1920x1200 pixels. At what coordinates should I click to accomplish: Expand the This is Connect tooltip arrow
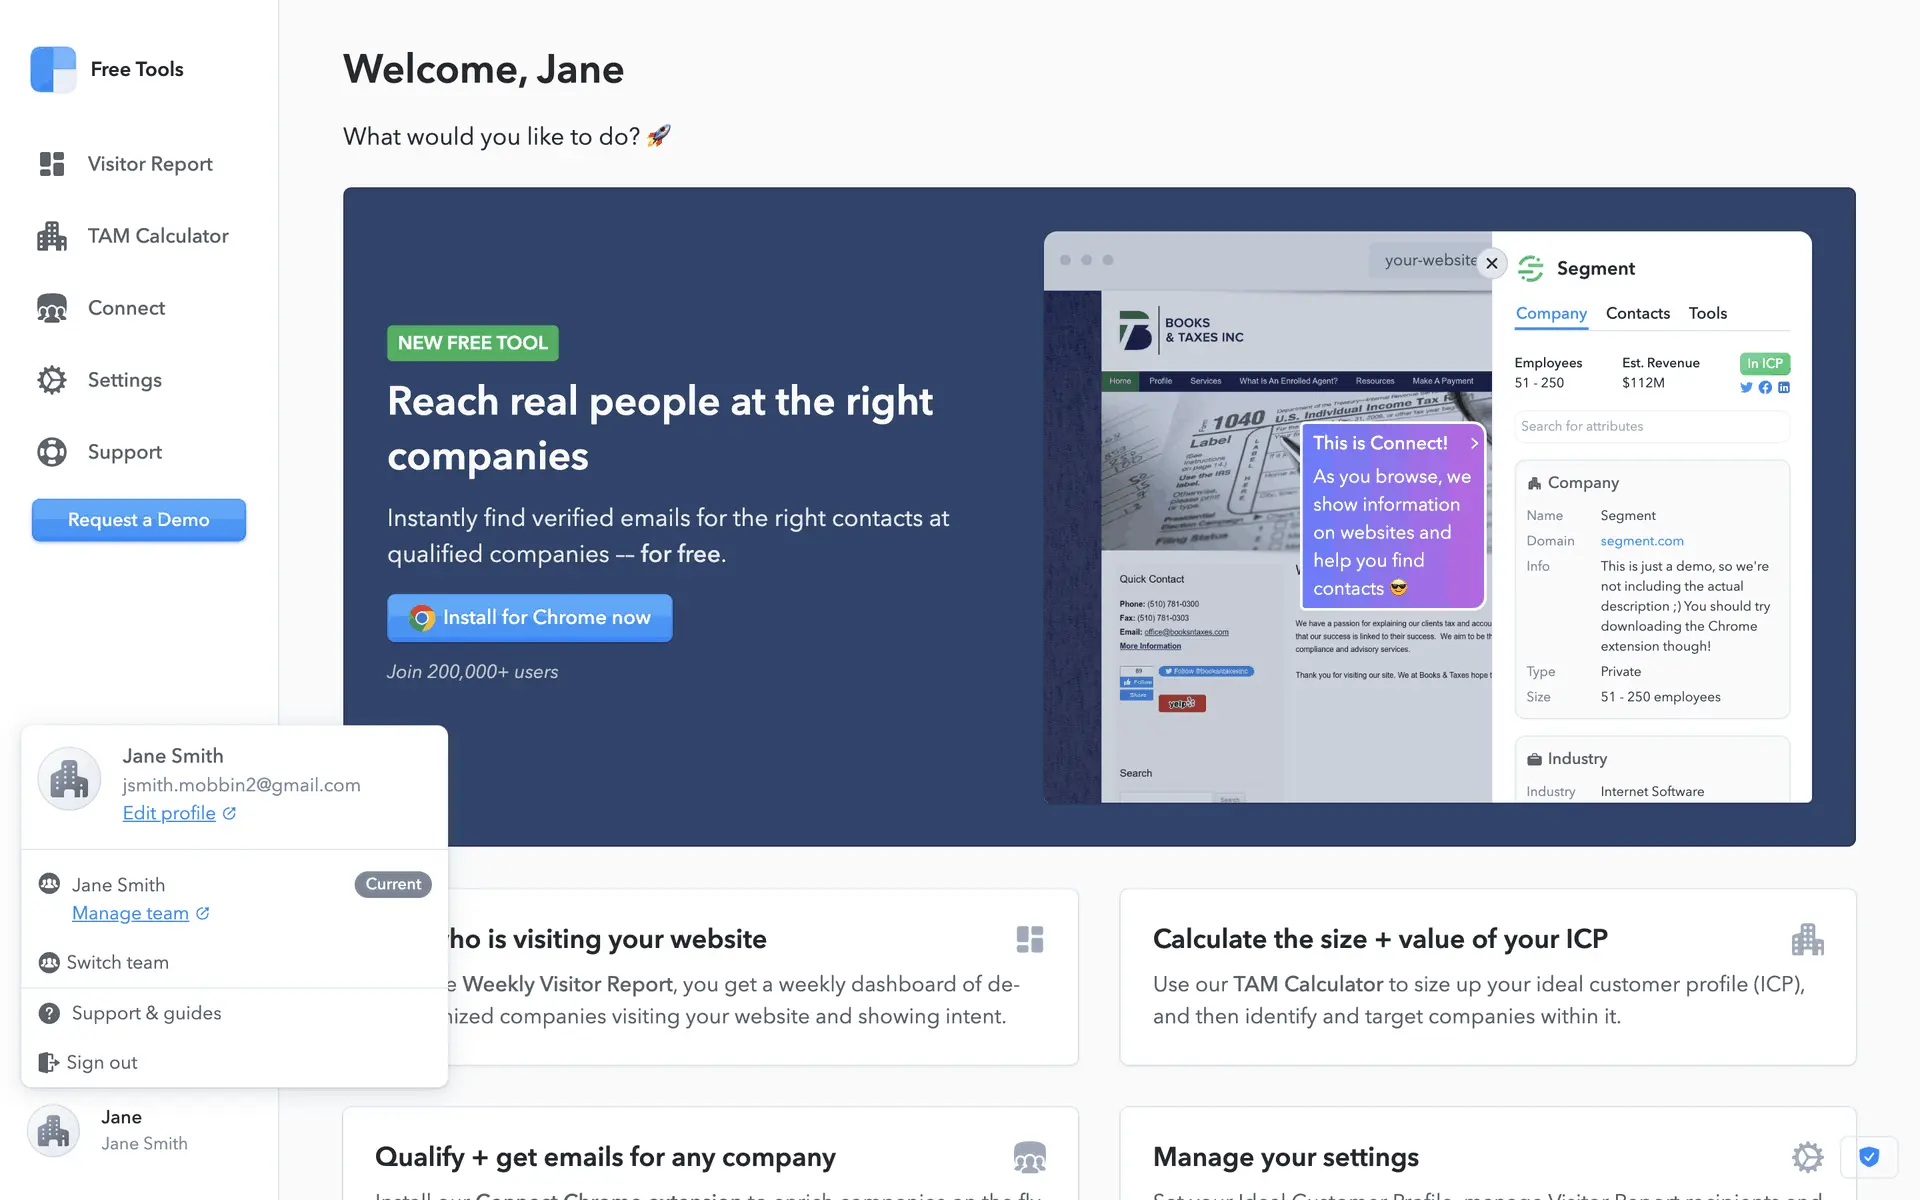point(1474,443)
